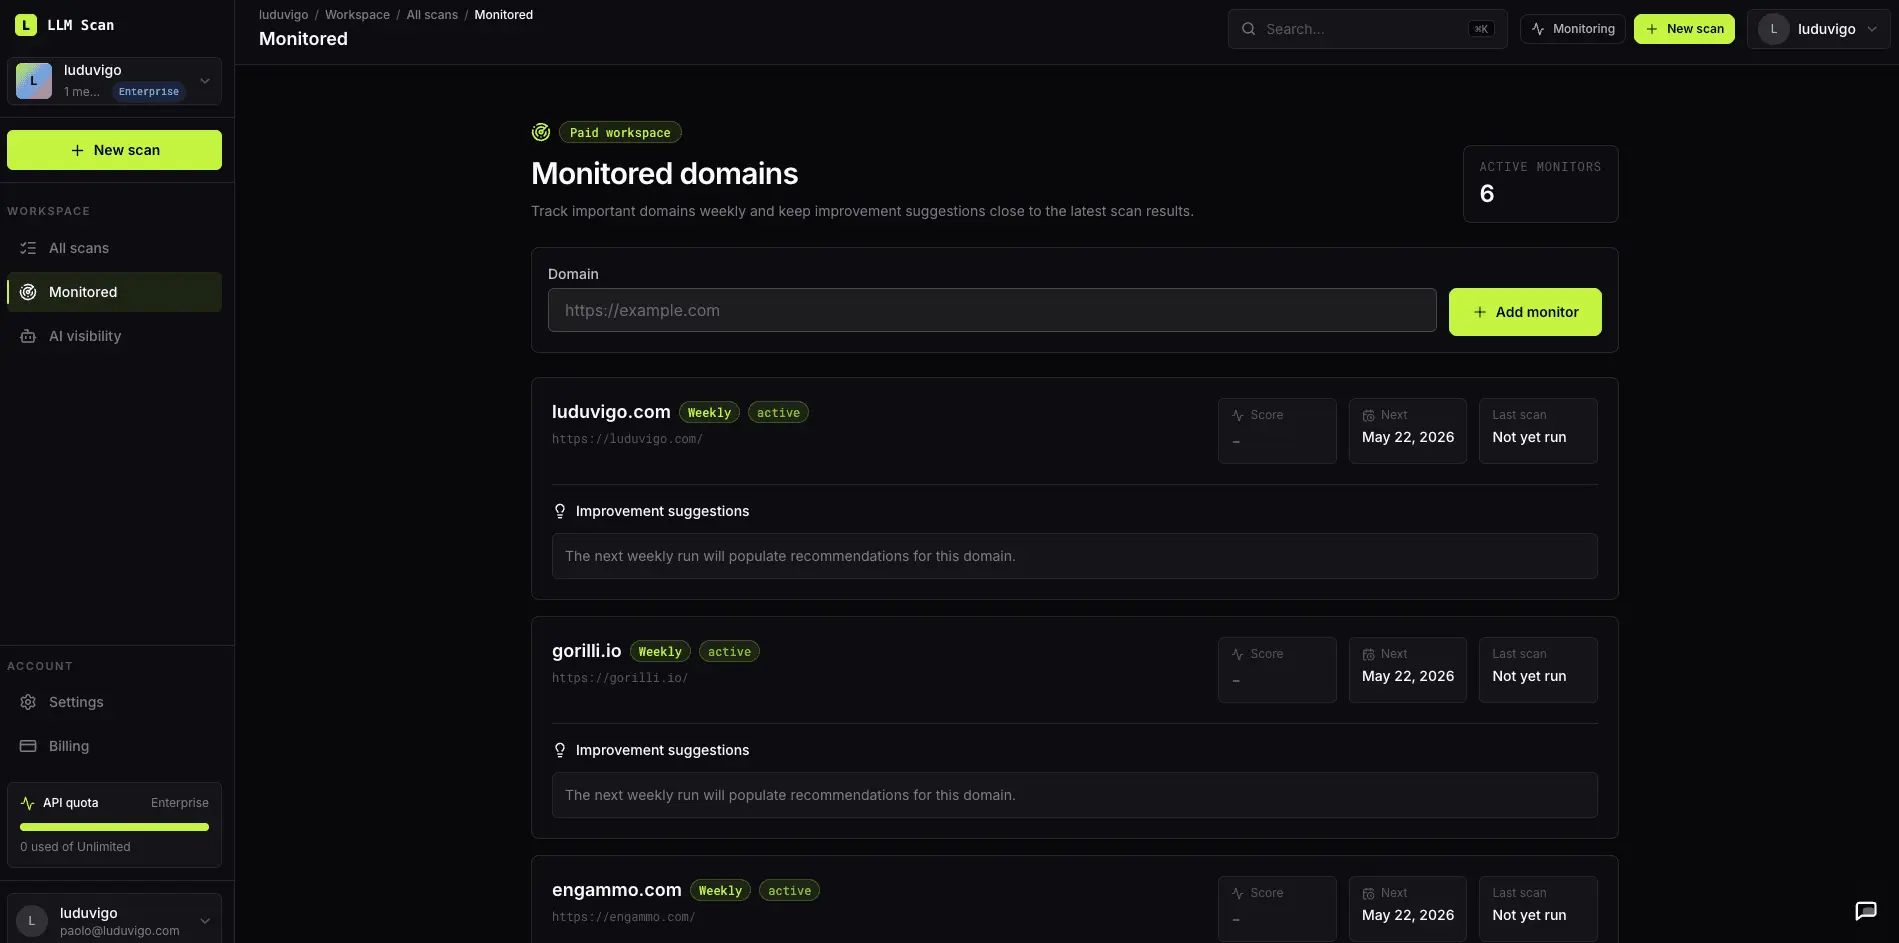The width and height of the screenshot is (1899, 943).
Task: Click the API quota progress bar
Action: [x=114, y=827]
